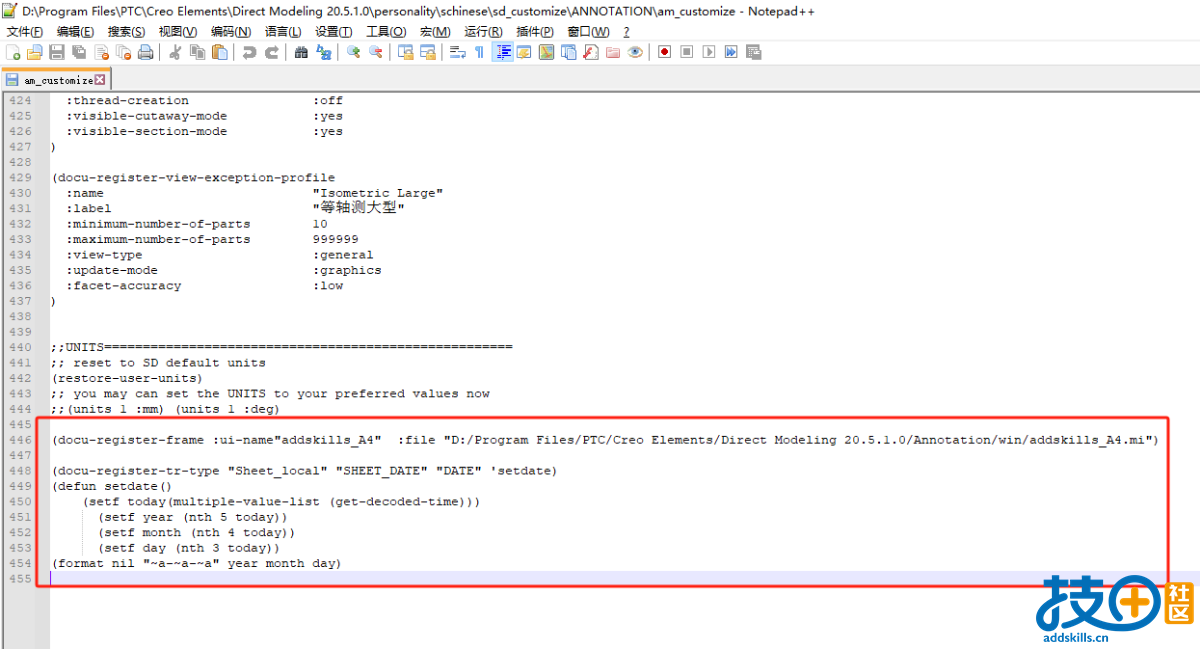Click the value 999999
The height and width of the screenshot is (649, 1200).
pyautogui.click(x=335, y=239)
